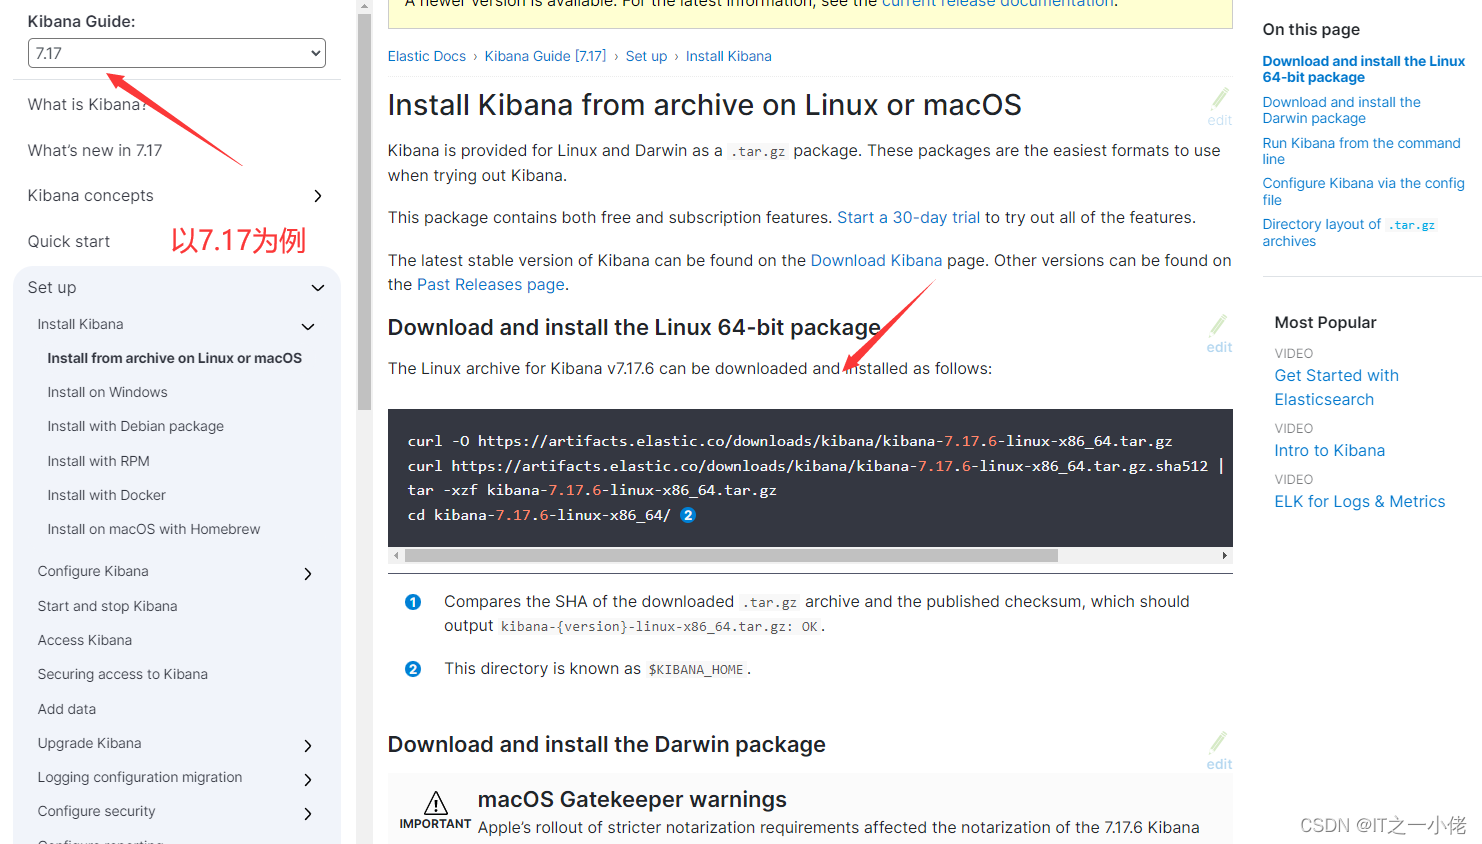Open Install with Docker
Image resolution: width=1482 pixels, height=844 pixels.
(x=106, y=495)
